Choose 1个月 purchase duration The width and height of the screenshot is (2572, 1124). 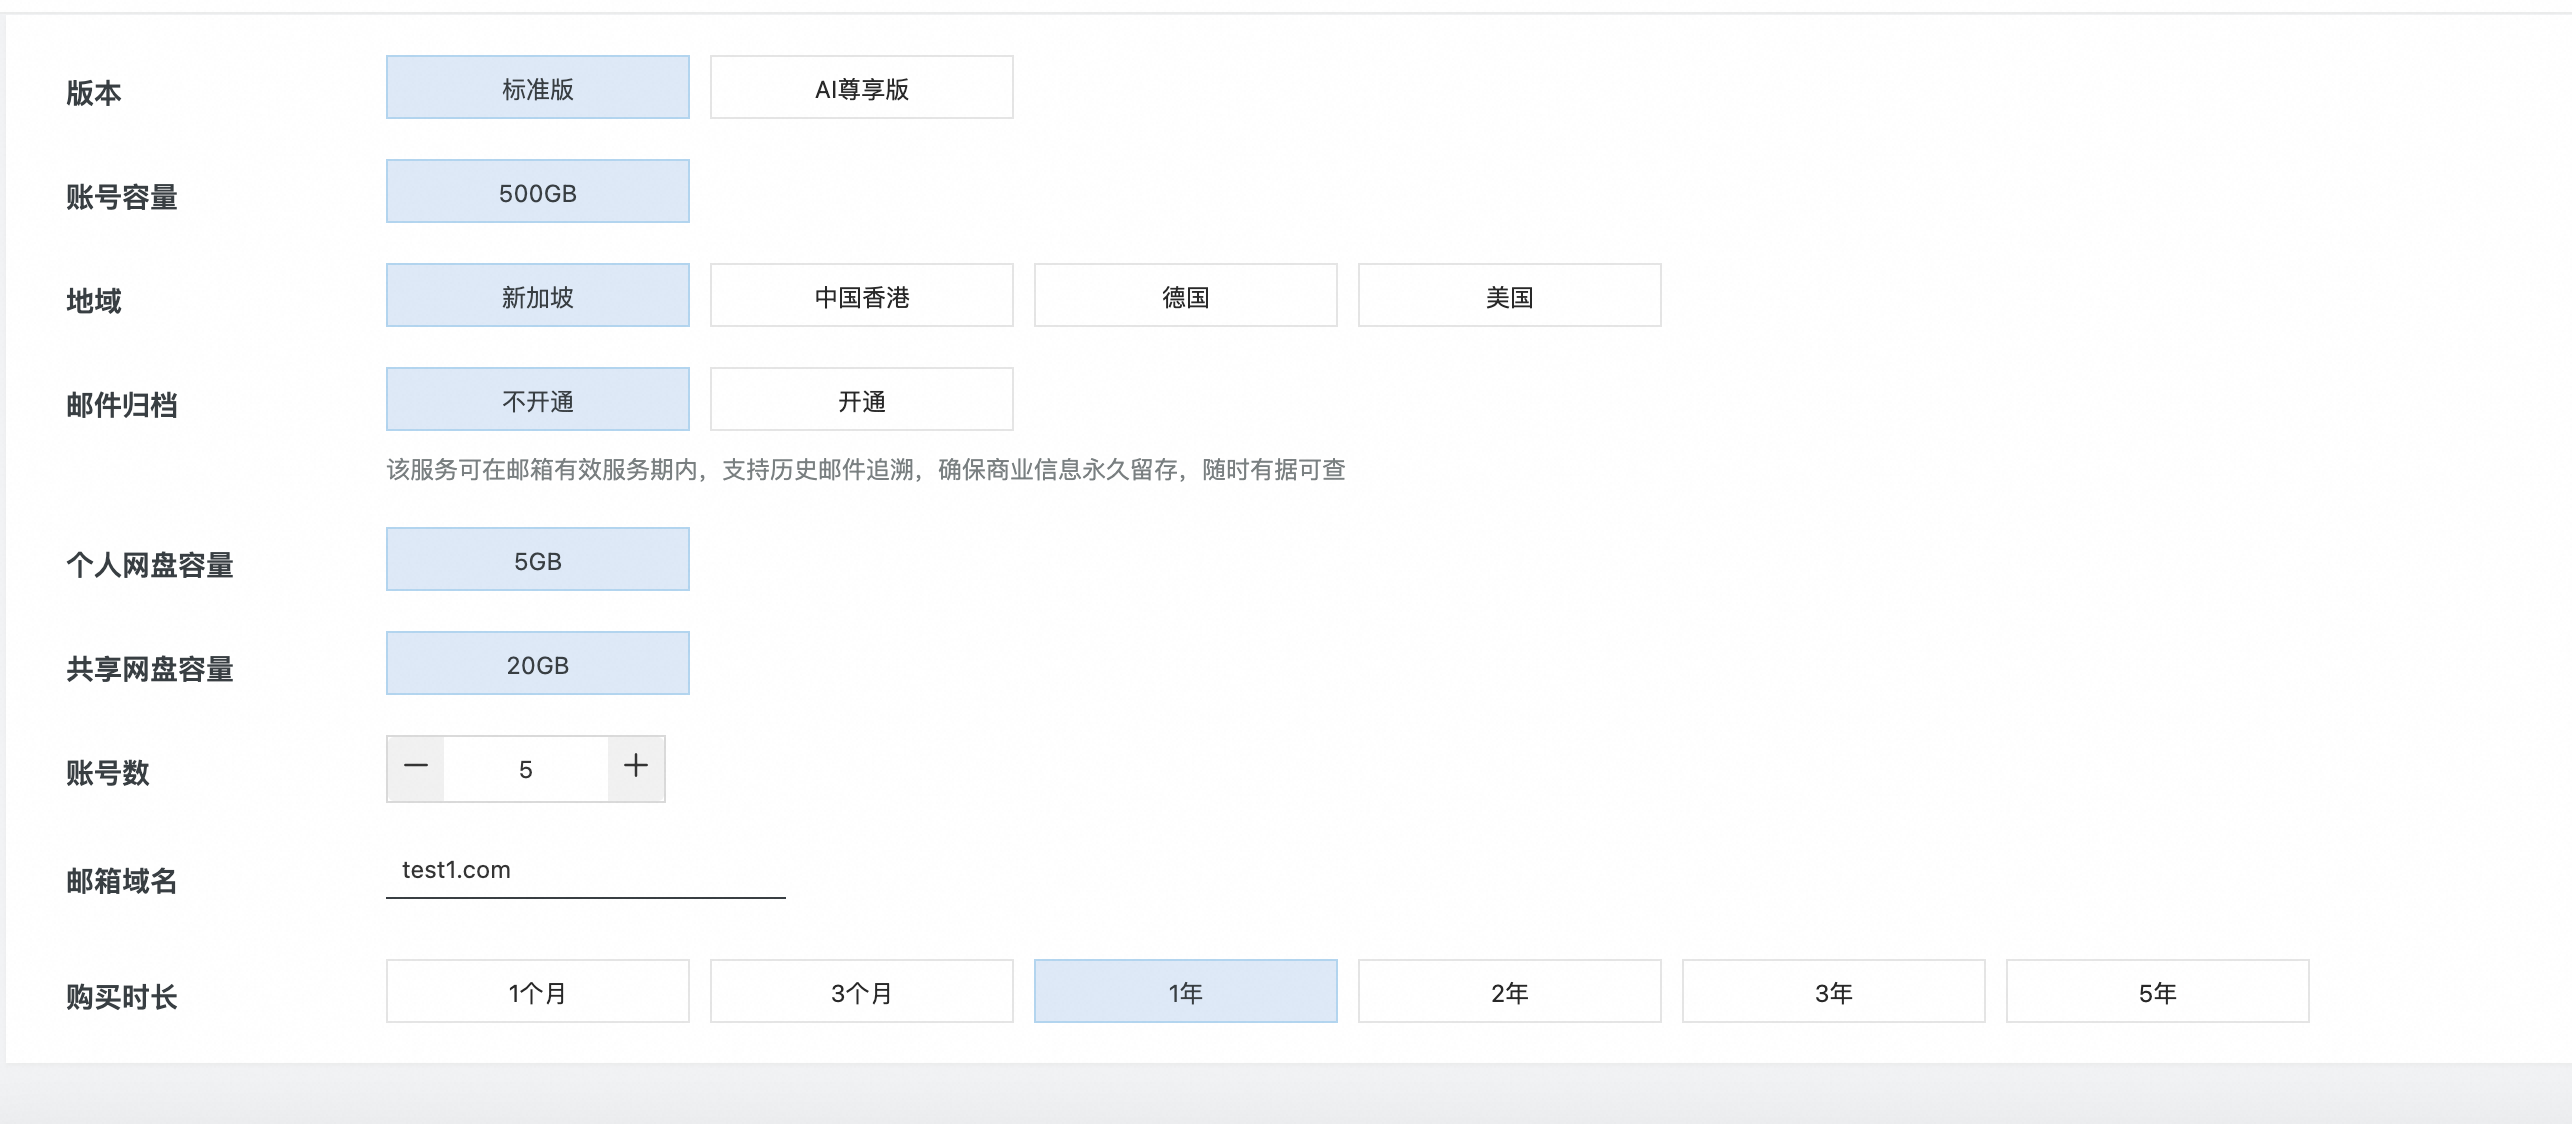coord(538,992)
